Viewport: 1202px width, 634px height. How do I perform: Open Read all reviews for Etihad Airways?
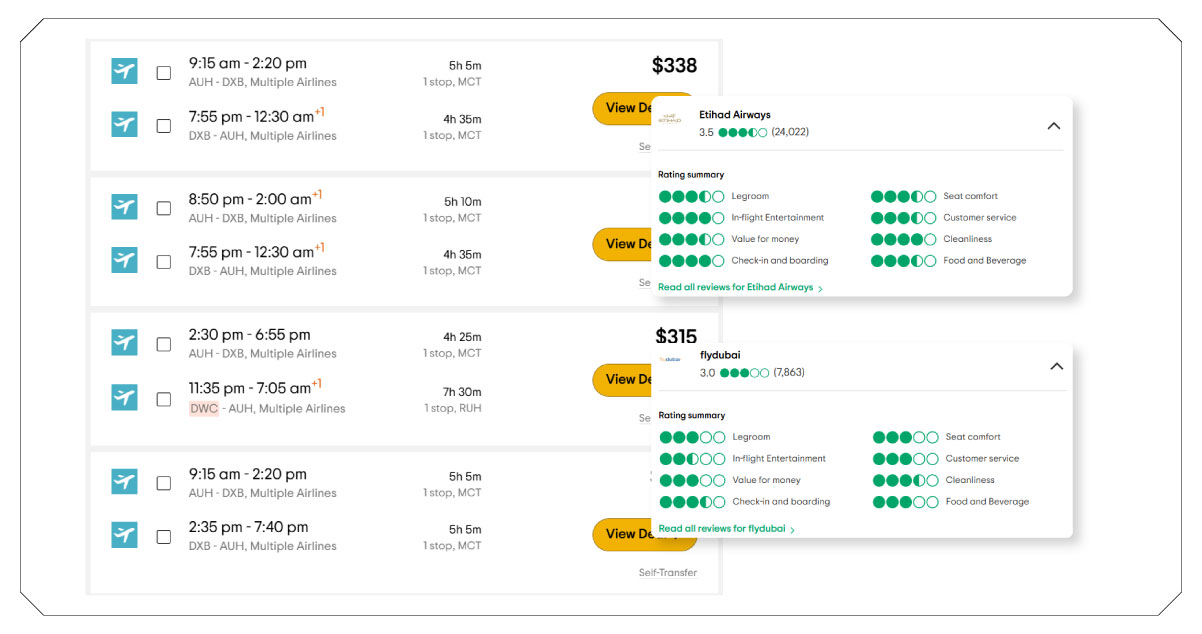point(737,287)
